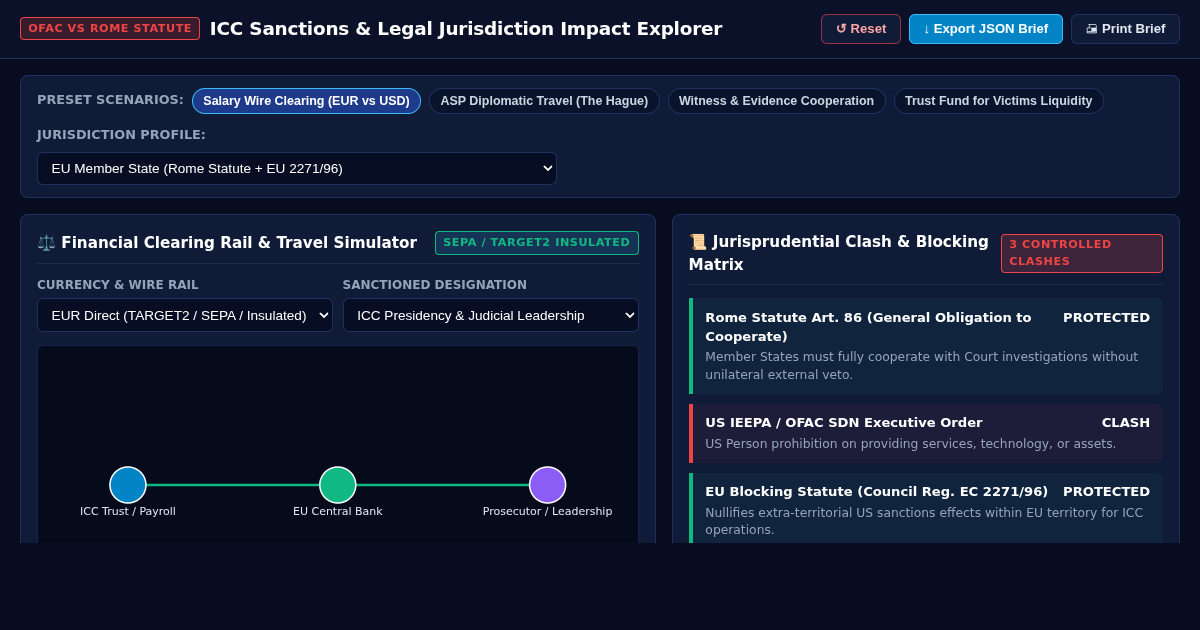Click the SANCTIONED DESIGNATION label

(435, 285)
